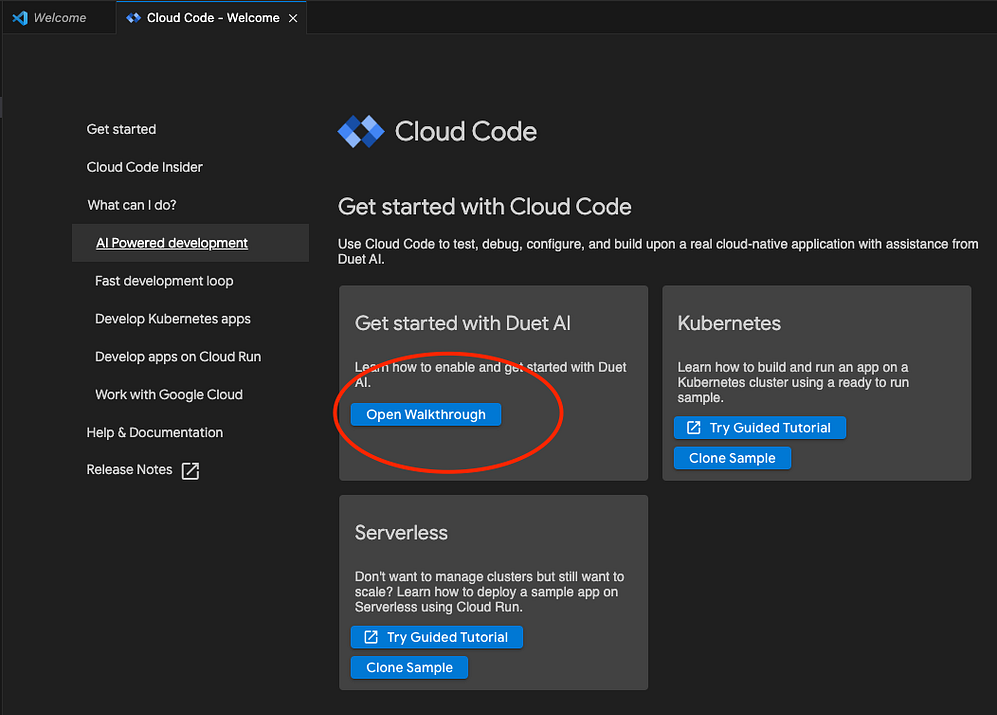Click the Cloud Code diamond logo in the header

361,131
